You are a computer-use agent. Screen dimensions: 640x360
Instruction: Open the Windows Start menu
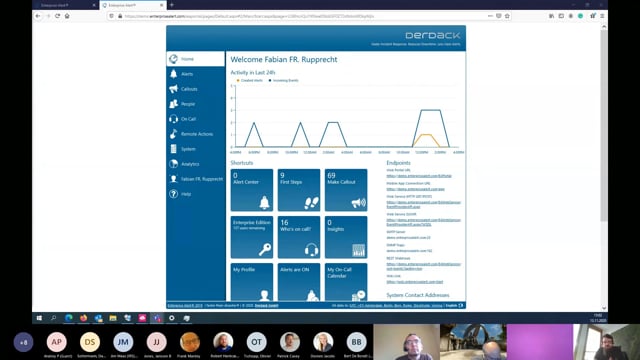(x=39, y=318)
